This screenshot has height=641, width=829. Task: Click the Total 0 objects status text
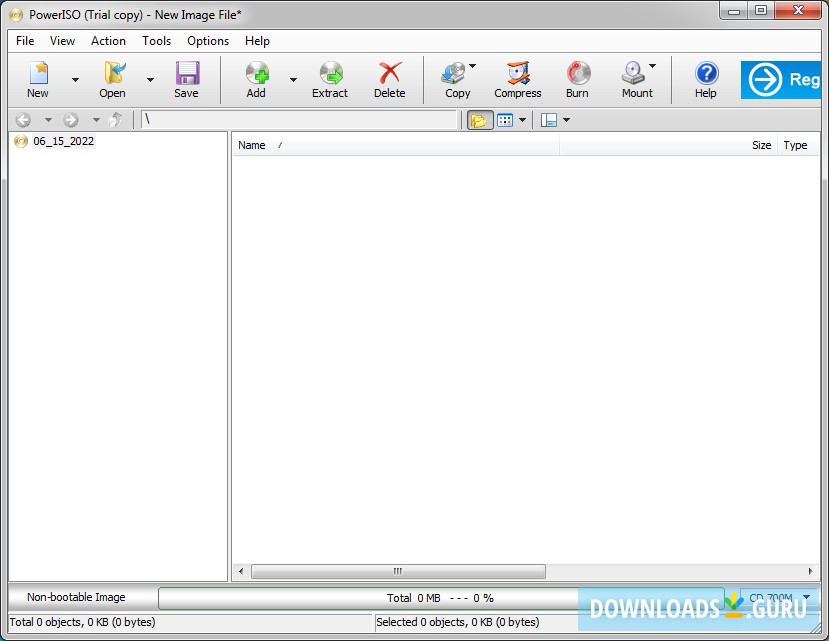[x=82, y=622]
